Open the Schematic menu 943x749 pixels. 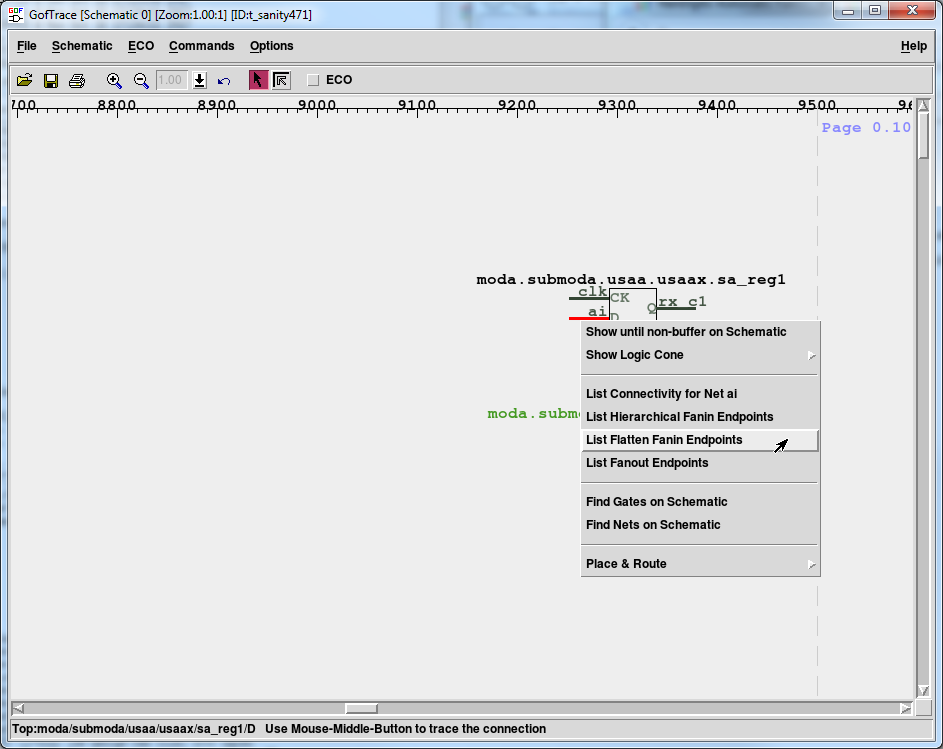[x=82, y=46]
